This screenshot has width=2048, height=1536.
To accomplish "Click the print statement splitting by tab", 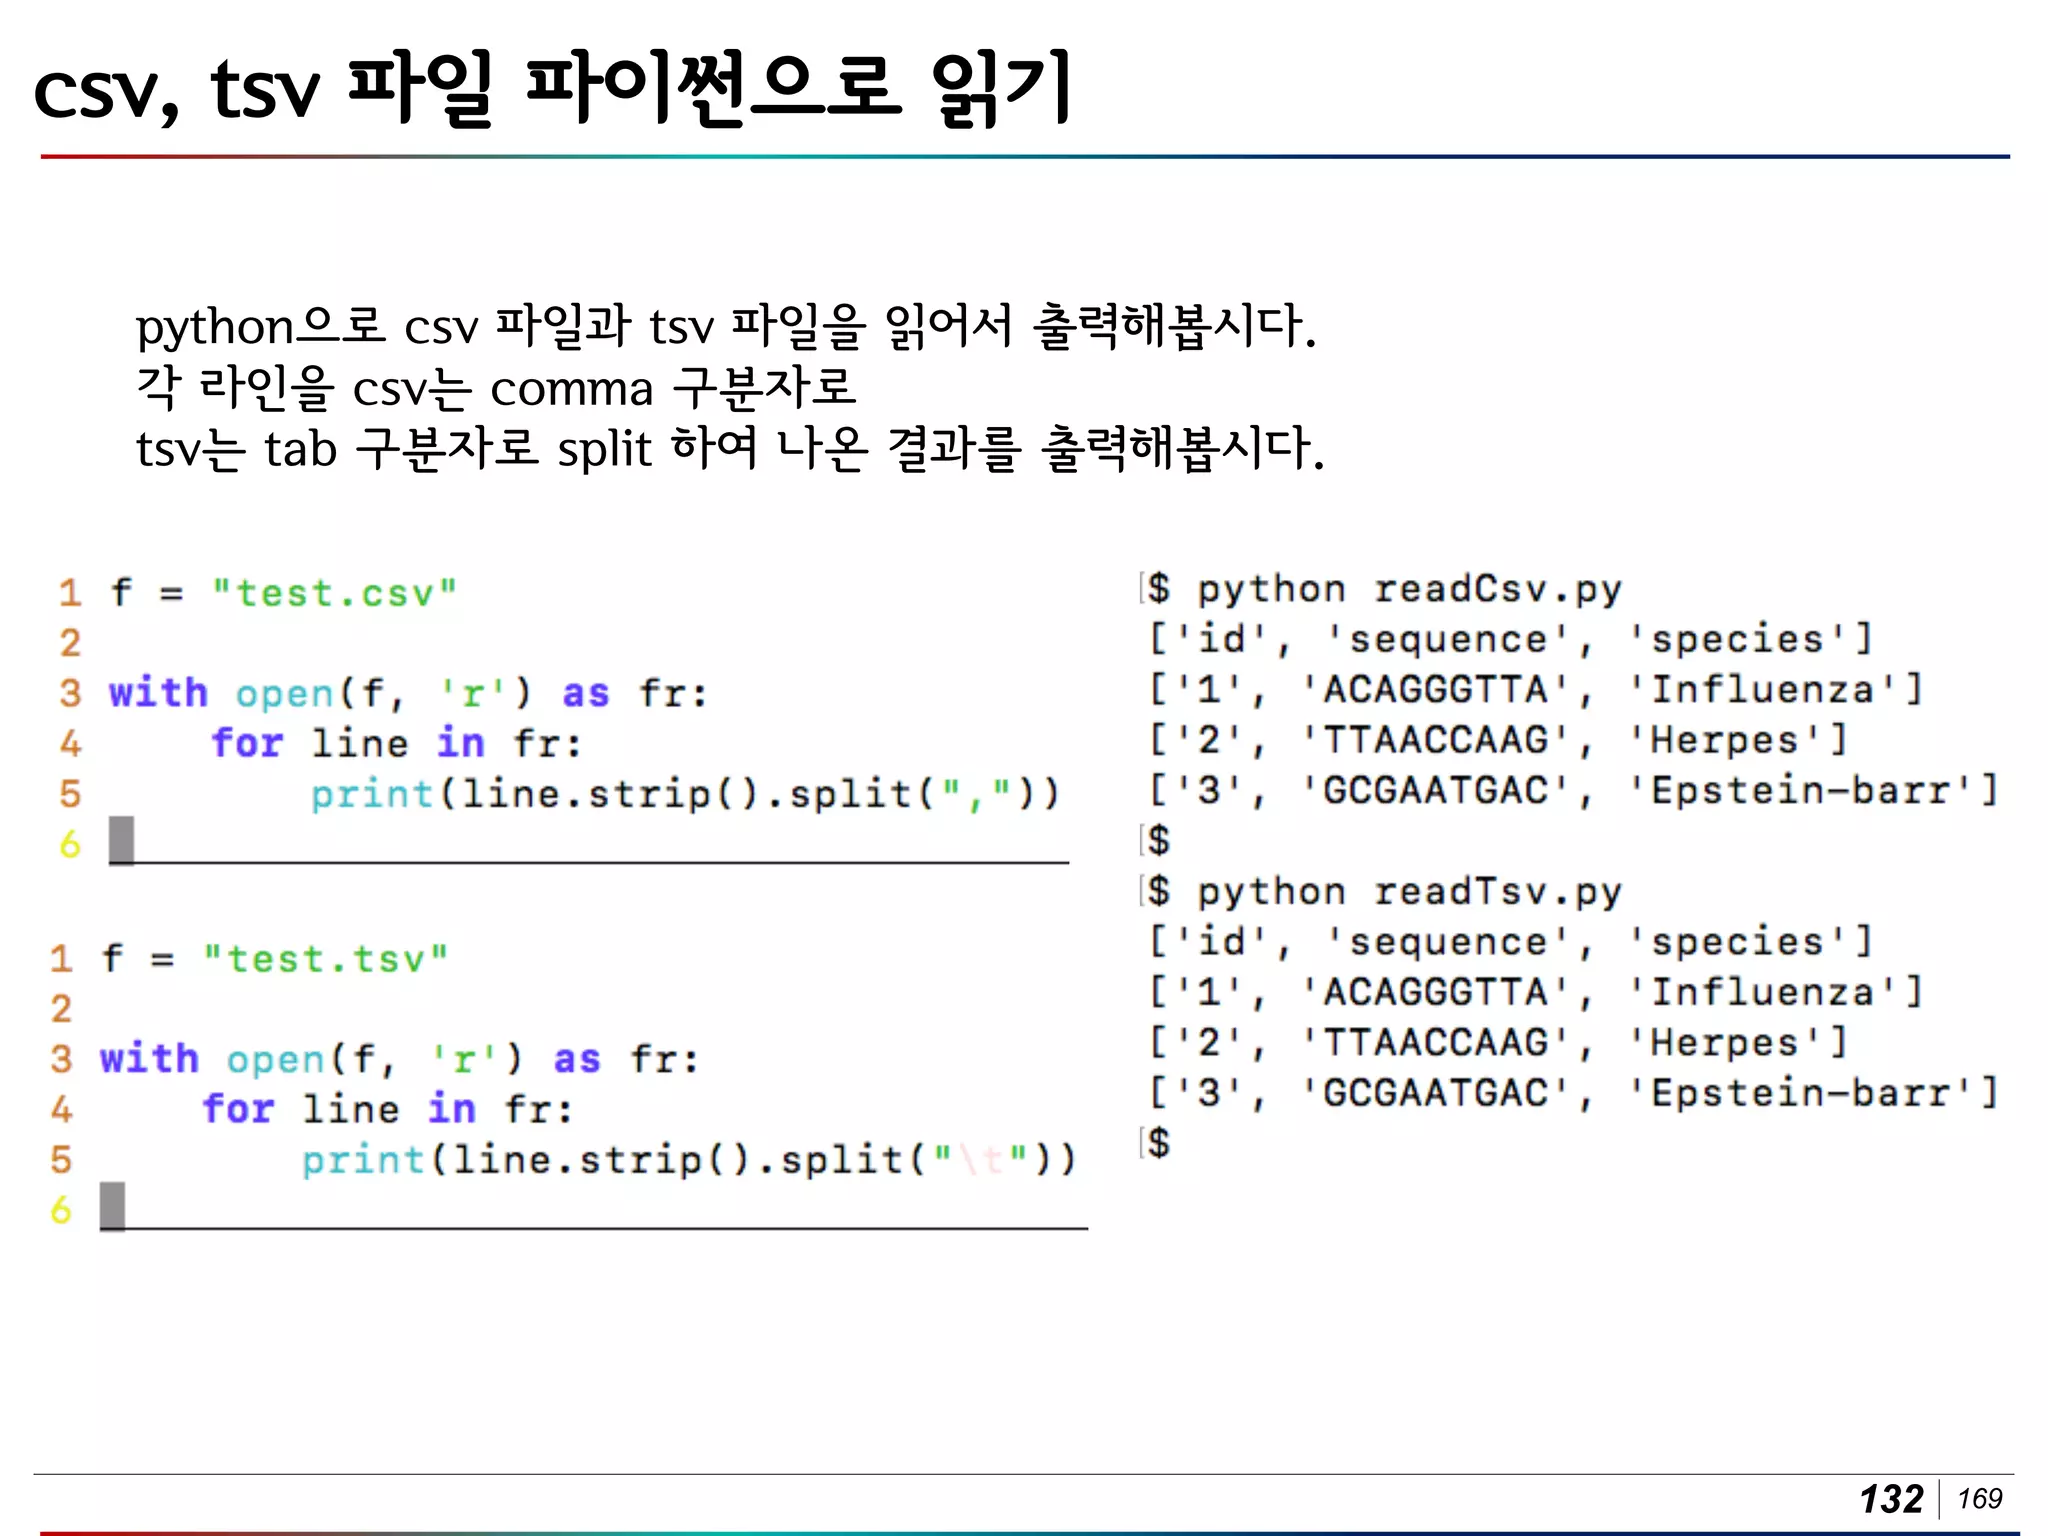I will point(688,1160).
